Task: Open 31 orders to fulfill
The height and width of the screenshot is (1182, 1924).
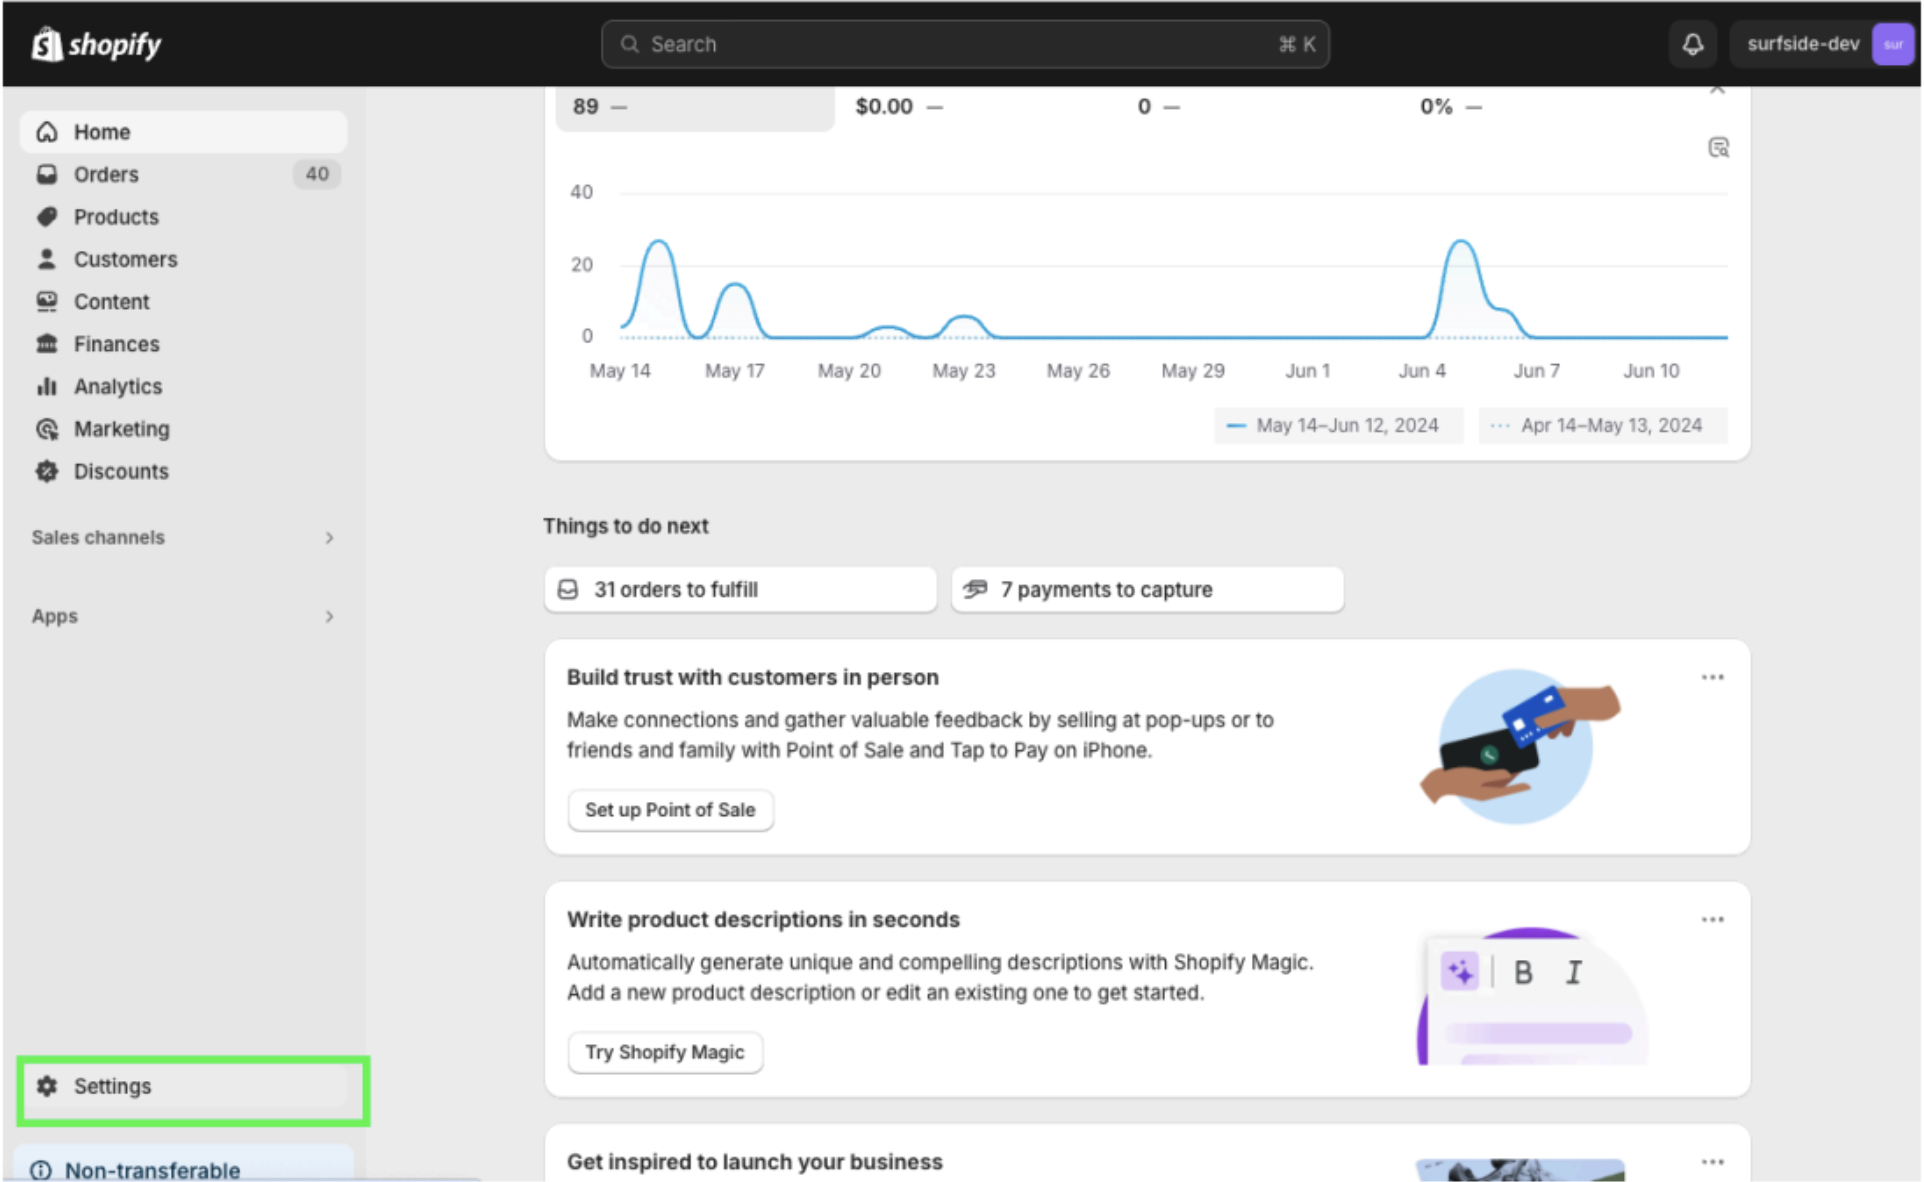Action: pyautogui.click(x=740, y=590)
